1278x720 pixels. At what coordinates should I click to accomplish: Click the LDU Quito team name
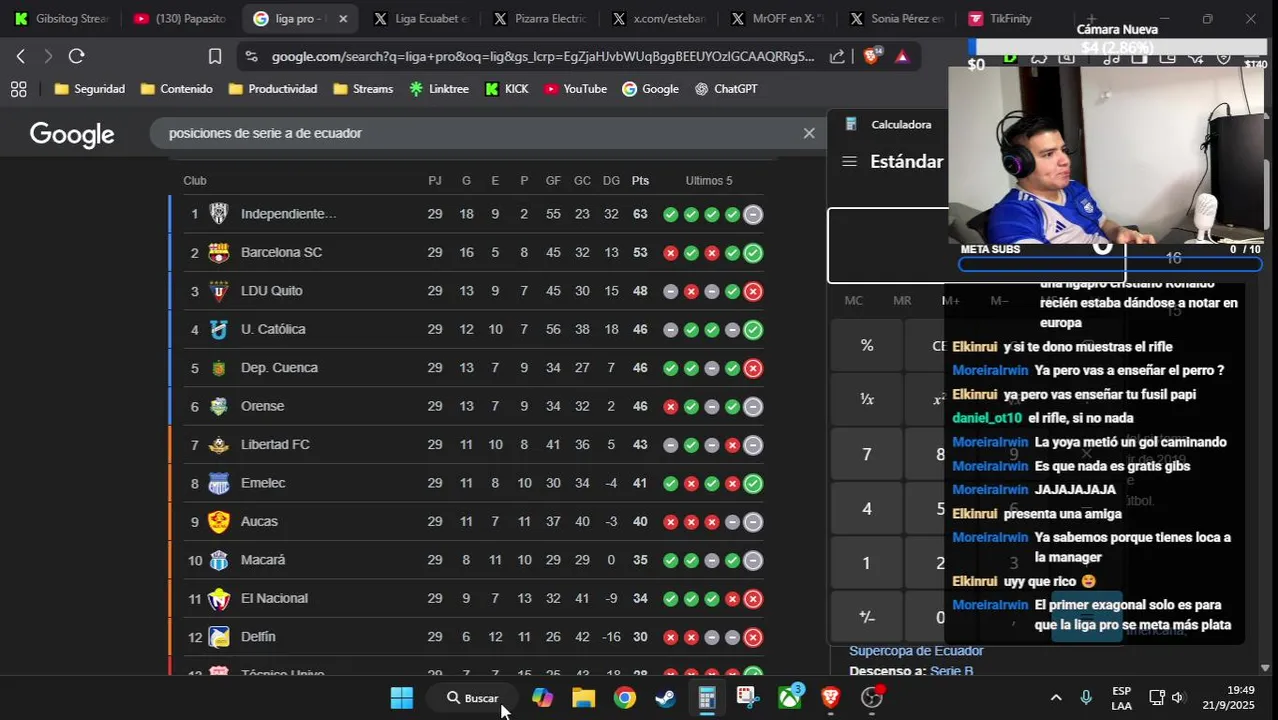click(272, 291)
